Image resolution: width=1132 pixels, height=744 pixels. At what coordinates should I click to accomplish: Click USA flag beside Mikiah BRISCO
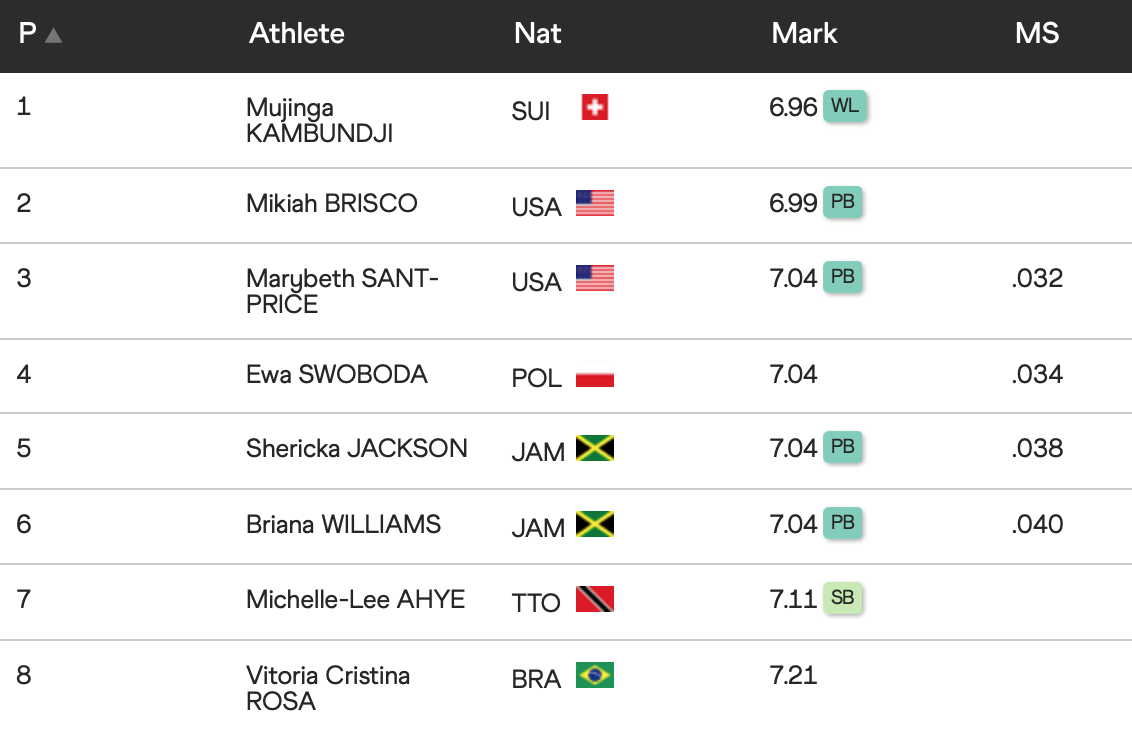[x=595, y=203]
